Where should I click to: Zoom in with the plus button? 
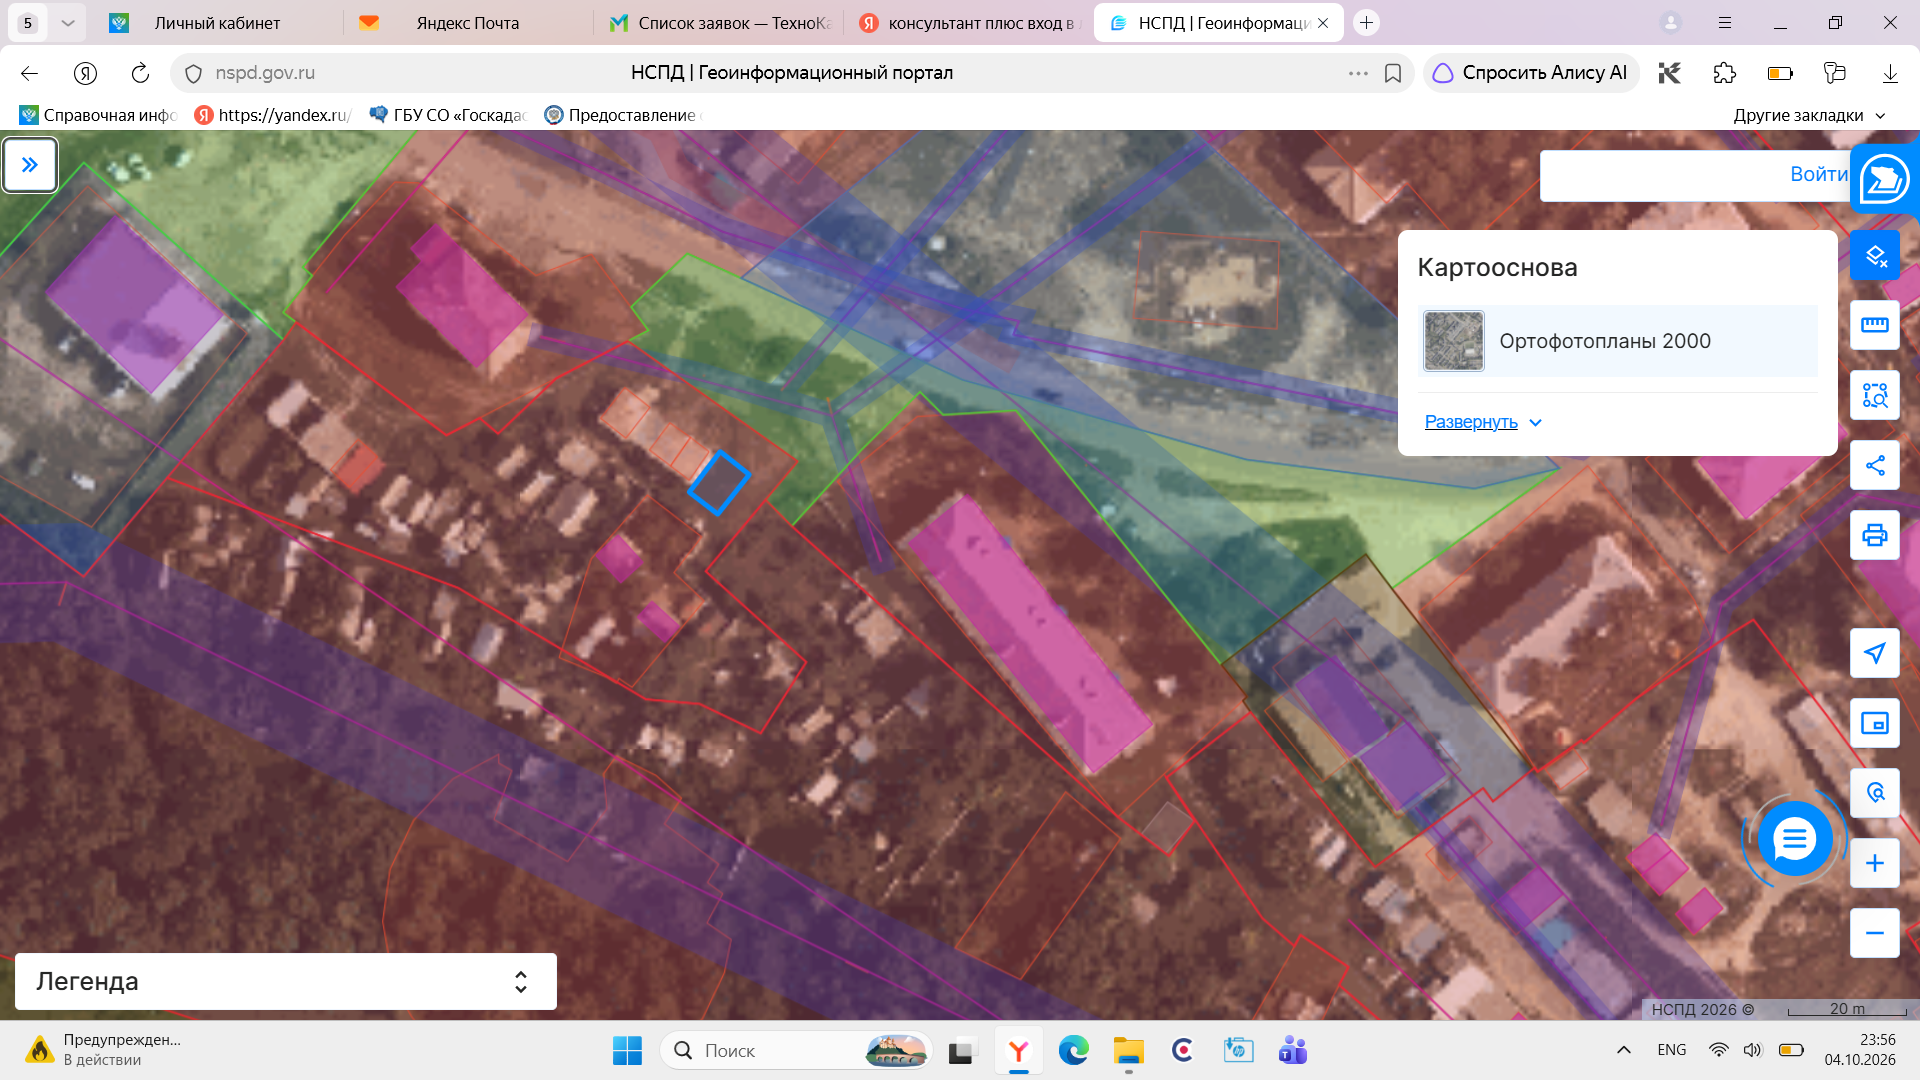click(x=1874, y=863)
